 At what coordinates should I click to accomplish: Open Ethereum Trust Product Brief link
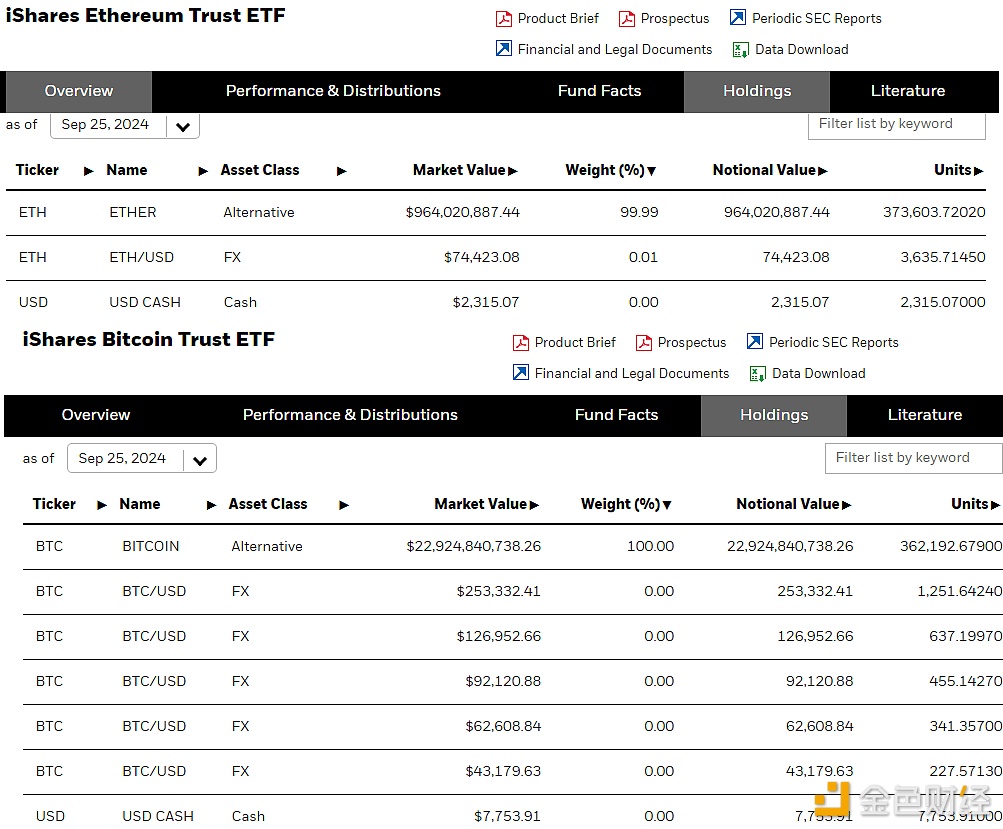pos(558,19)
